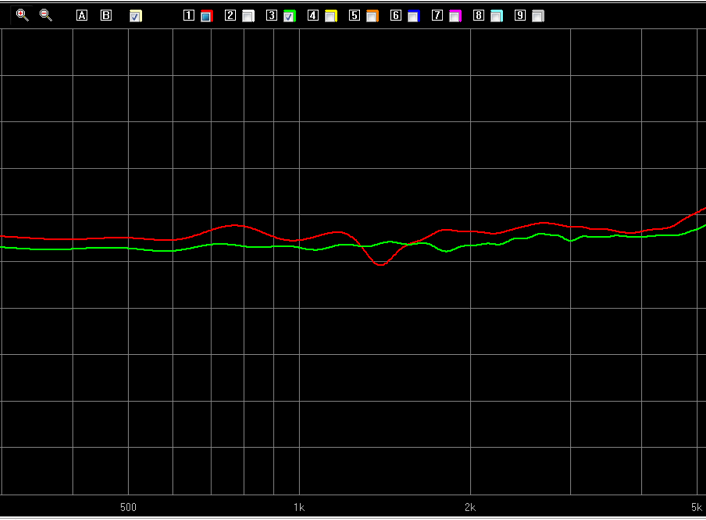Click the green curve's dip just left of 2k
The width and height of the screenshot is (706, 520).
(446, 251)
